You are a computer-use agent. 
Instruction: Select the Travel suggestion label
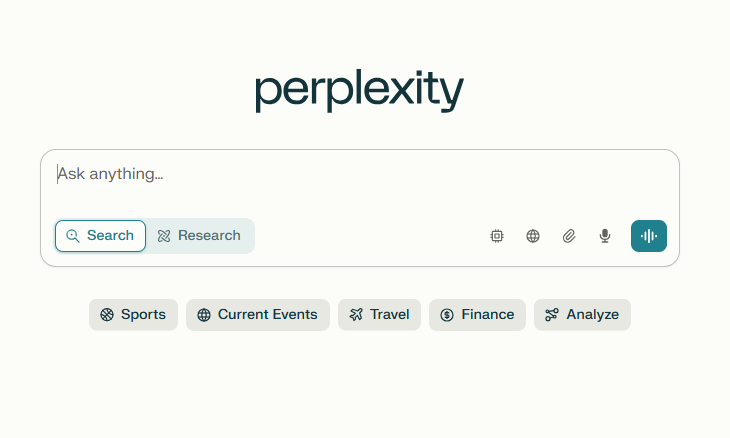click(x=390, y=315)
